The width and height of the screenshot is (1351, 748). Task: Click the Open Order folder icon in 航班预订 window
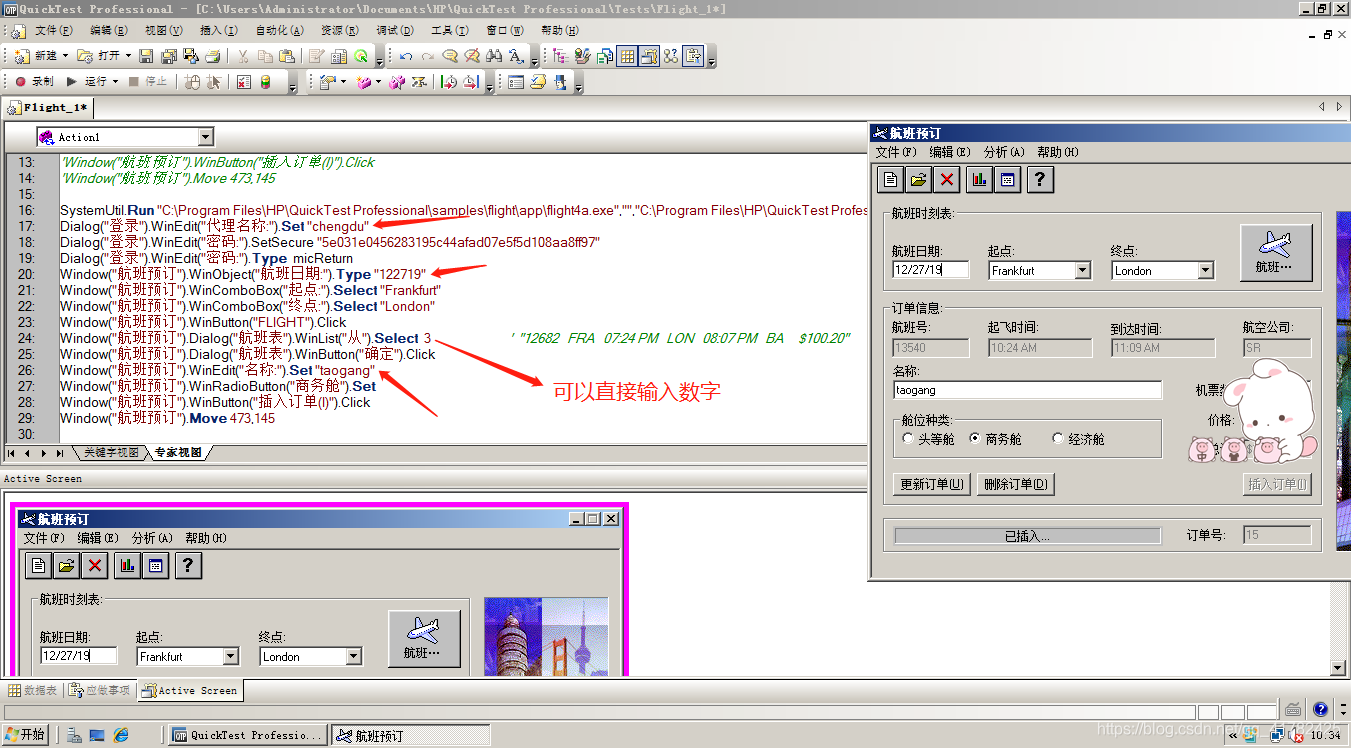tap(919, 179)
